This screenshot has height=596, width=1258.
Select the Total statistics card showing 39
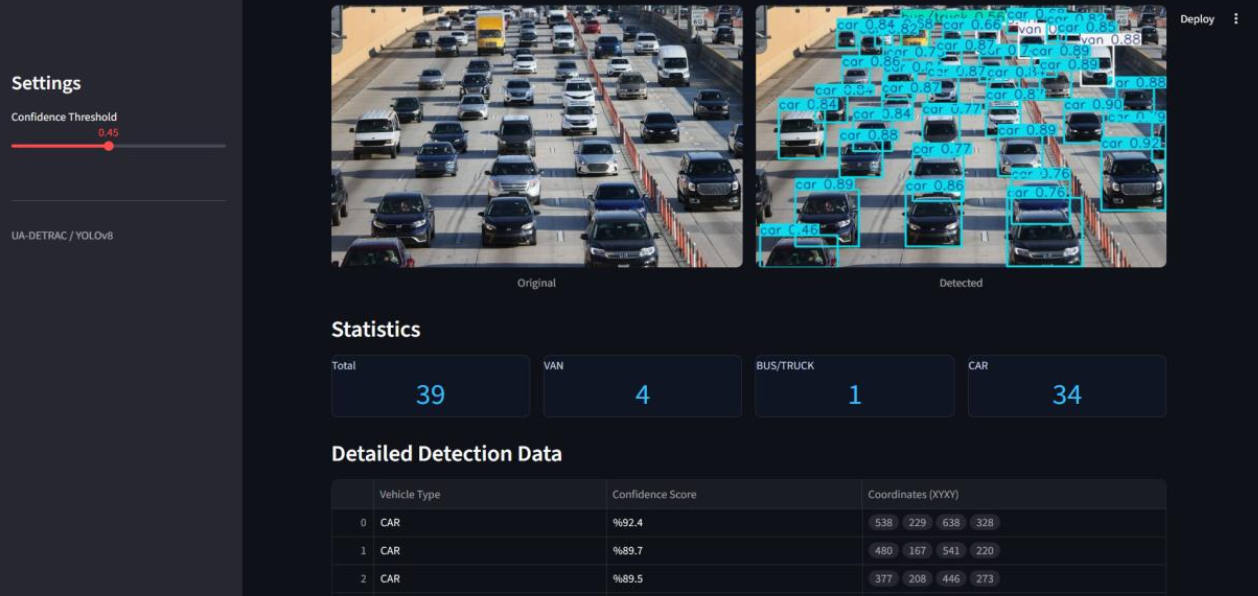[x=430, y=386]
